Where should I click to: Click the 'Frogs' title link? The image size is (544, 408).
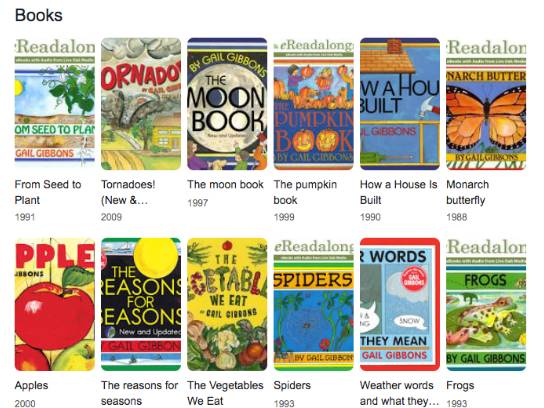pos(460,385)
